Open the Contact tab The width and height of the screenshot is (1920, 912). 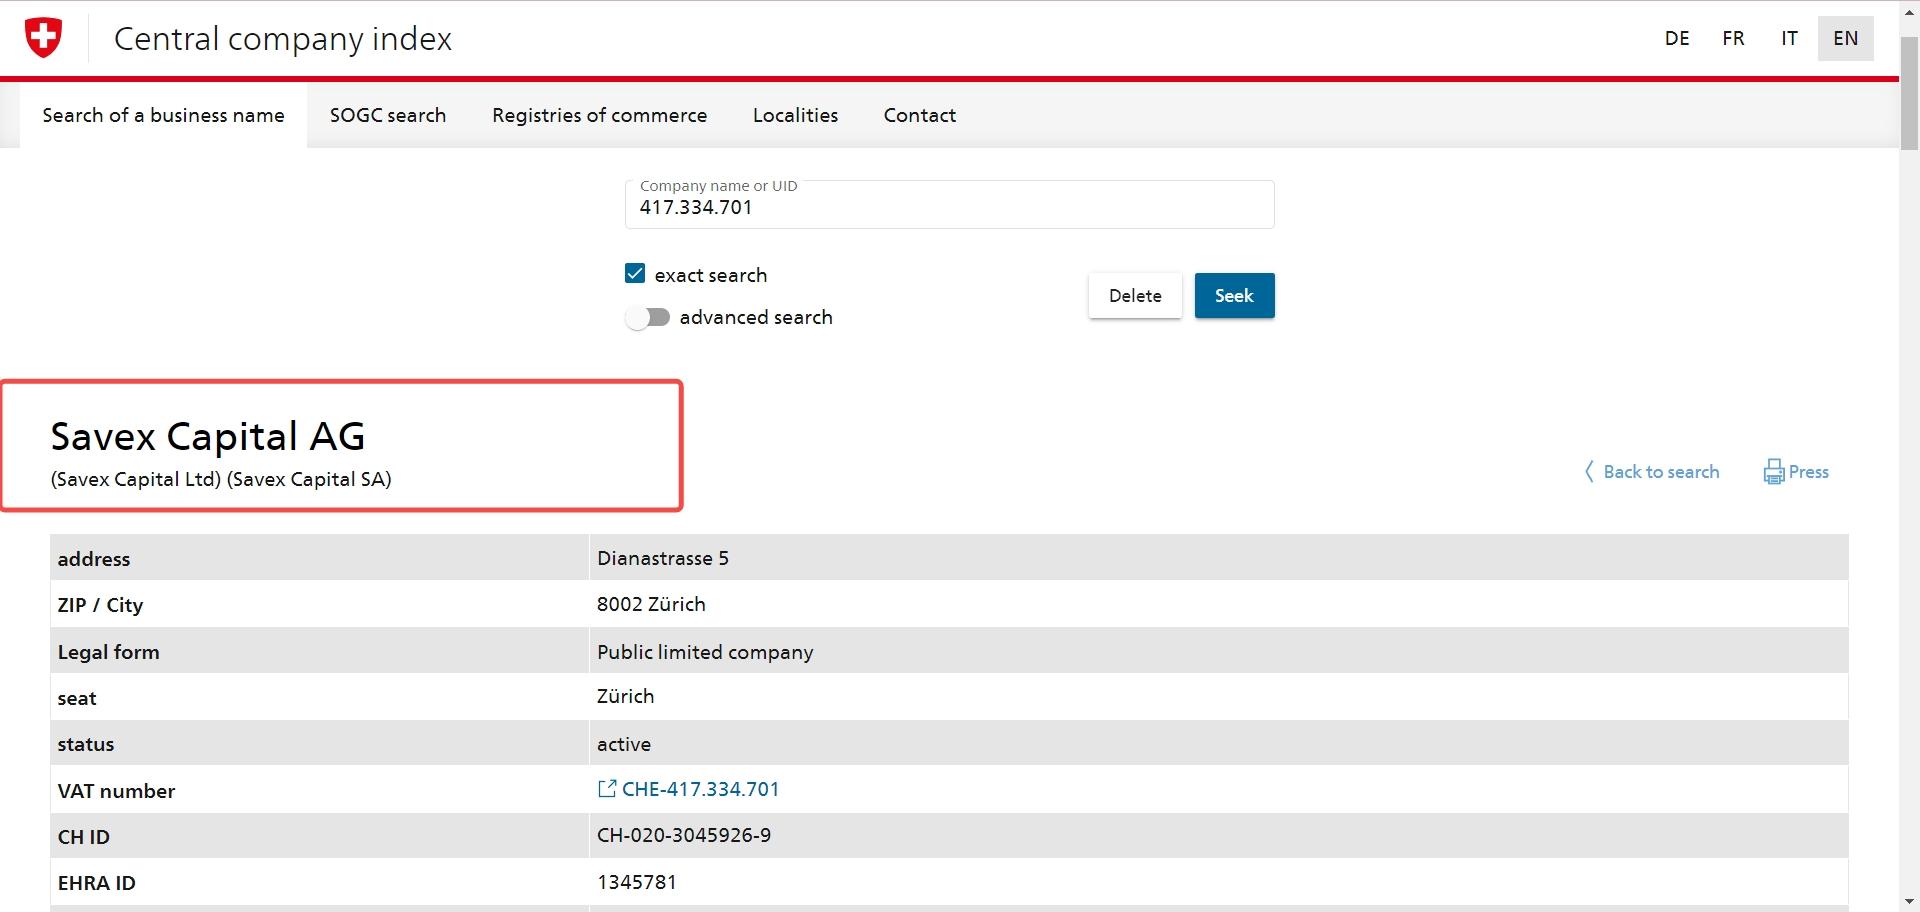[x=920, y=115]
